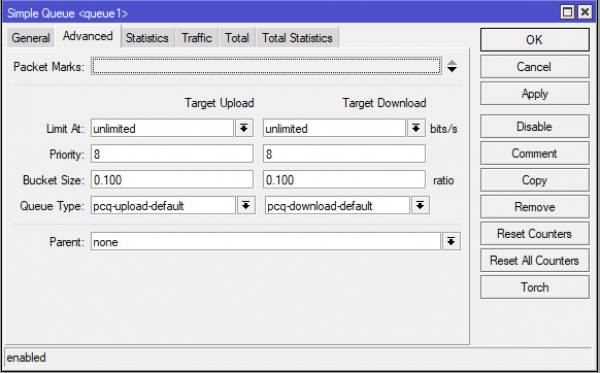Apply the queue settings

tap(535, 94)
